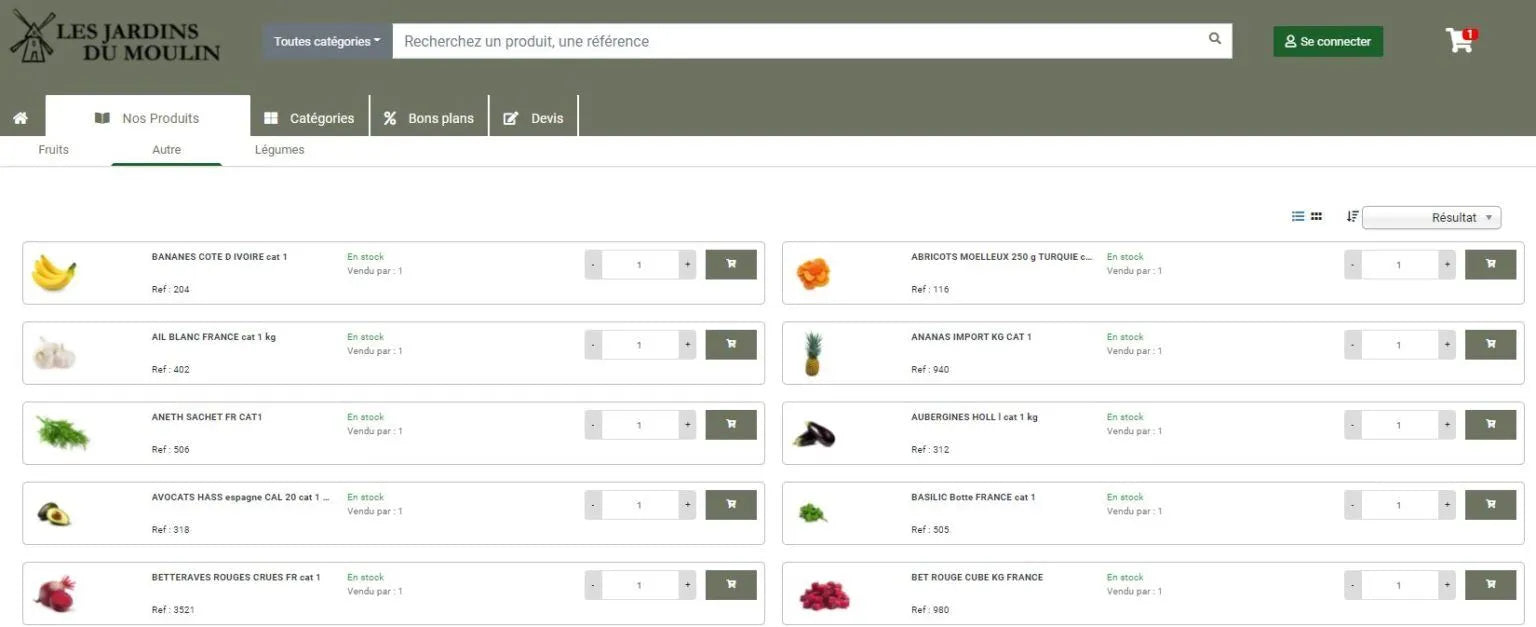Open the Devis tab
This screenshot has width=1536, height=627.
[534, 118]
